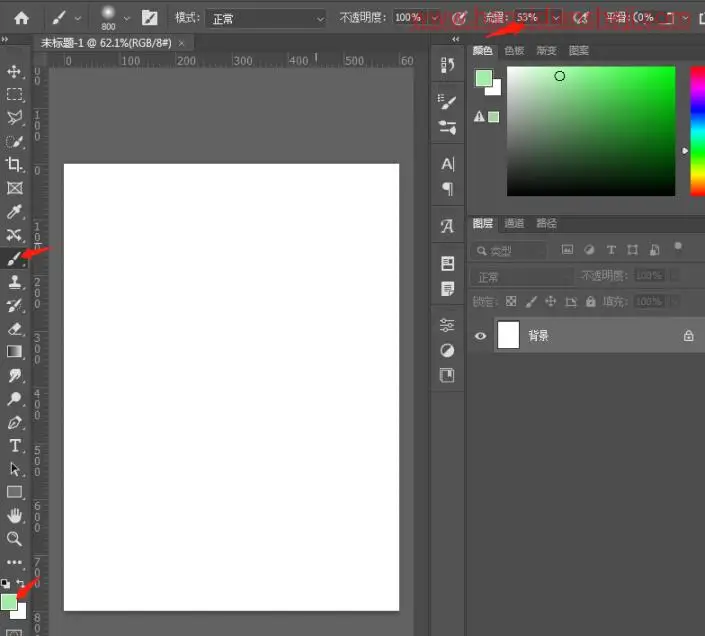Expand the flow 53% dropdown arrow
Viewport: 705px width, 636px height.
[x=556, y=18]
